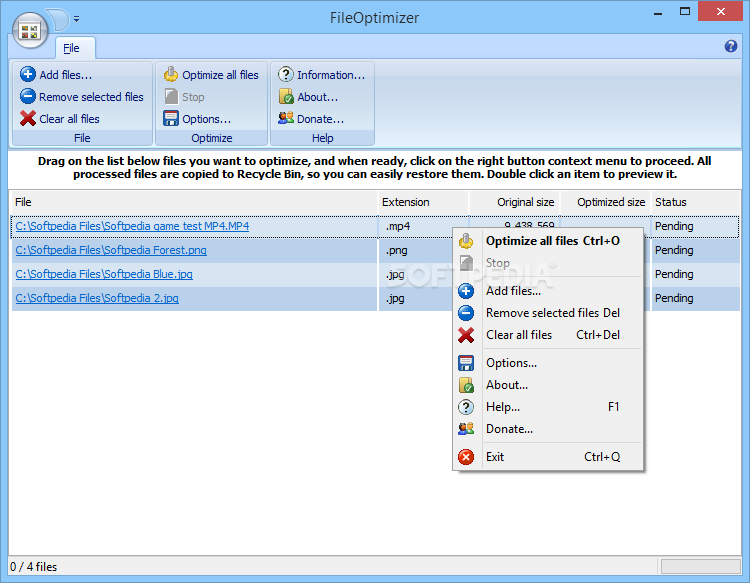Click the About icon in ribbon Help group
Viewport: 750px width, 583px height.
point(286,96)
